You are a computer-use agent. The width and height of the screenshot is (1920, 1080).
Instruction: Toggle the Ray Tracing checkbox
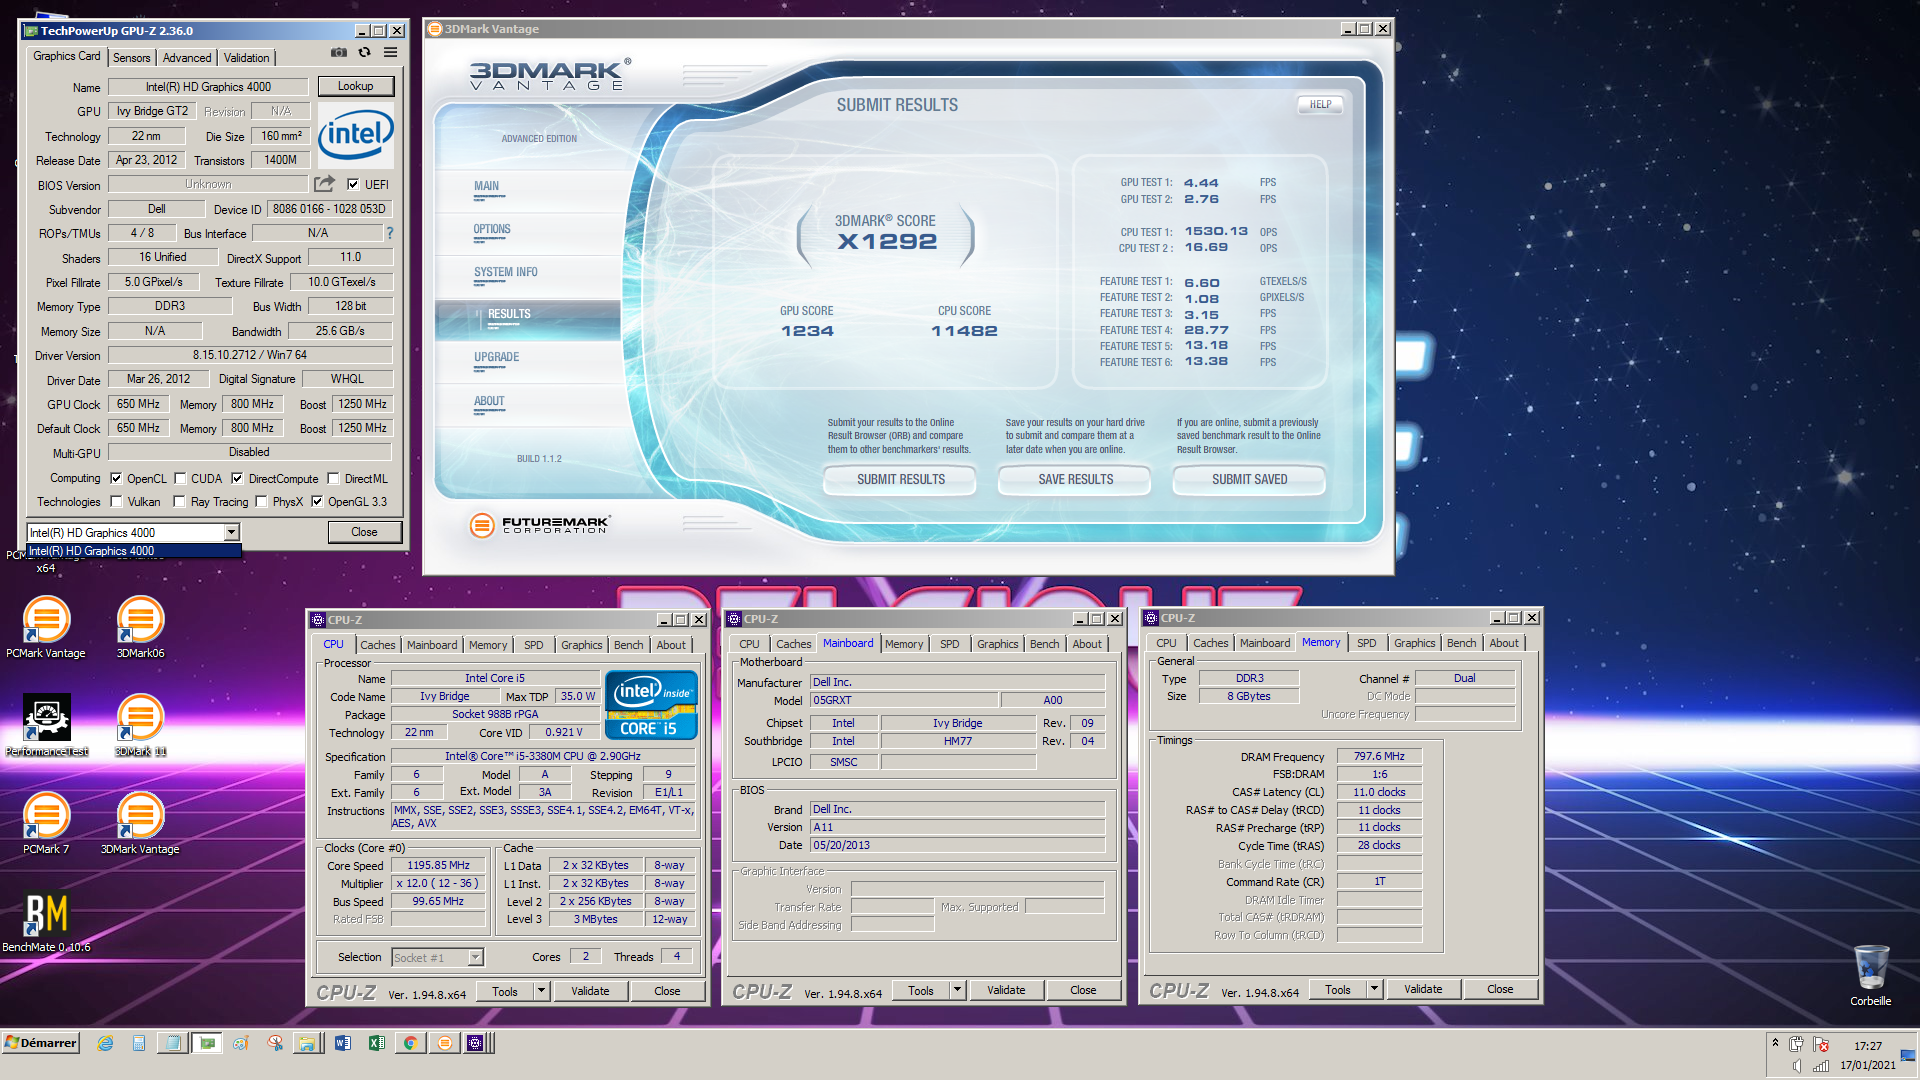click(179, 502)
